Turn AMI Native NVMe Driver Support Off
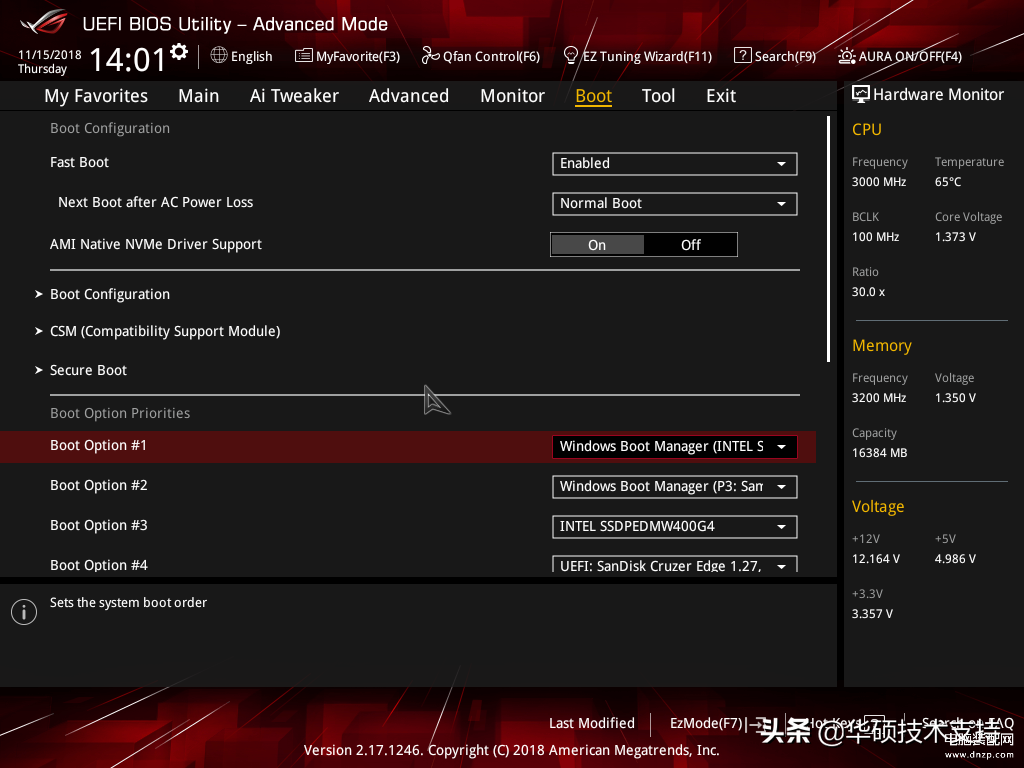The image size is (1024, 768). pyautogui.click(x=690, y=245)
